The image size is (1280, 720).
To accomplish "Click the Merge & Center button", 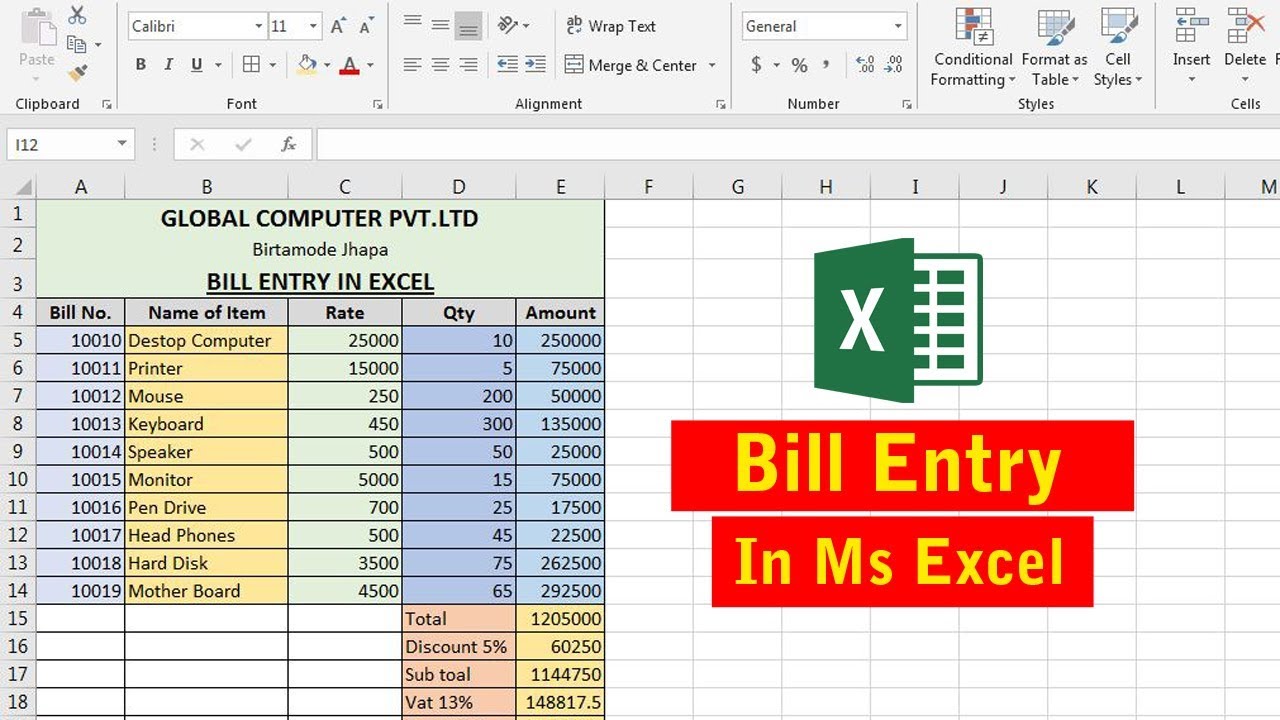I will pyautogui.click(x=633, y=64).
